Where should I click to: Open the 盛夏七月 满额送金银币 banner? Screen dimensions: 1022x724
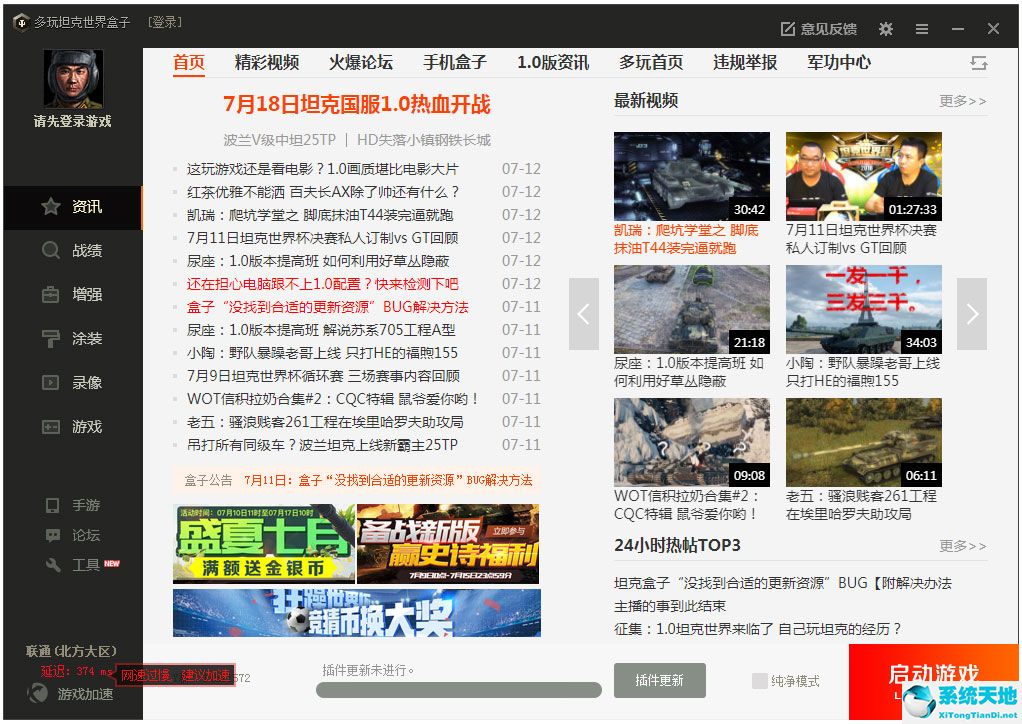click(264, 543)
